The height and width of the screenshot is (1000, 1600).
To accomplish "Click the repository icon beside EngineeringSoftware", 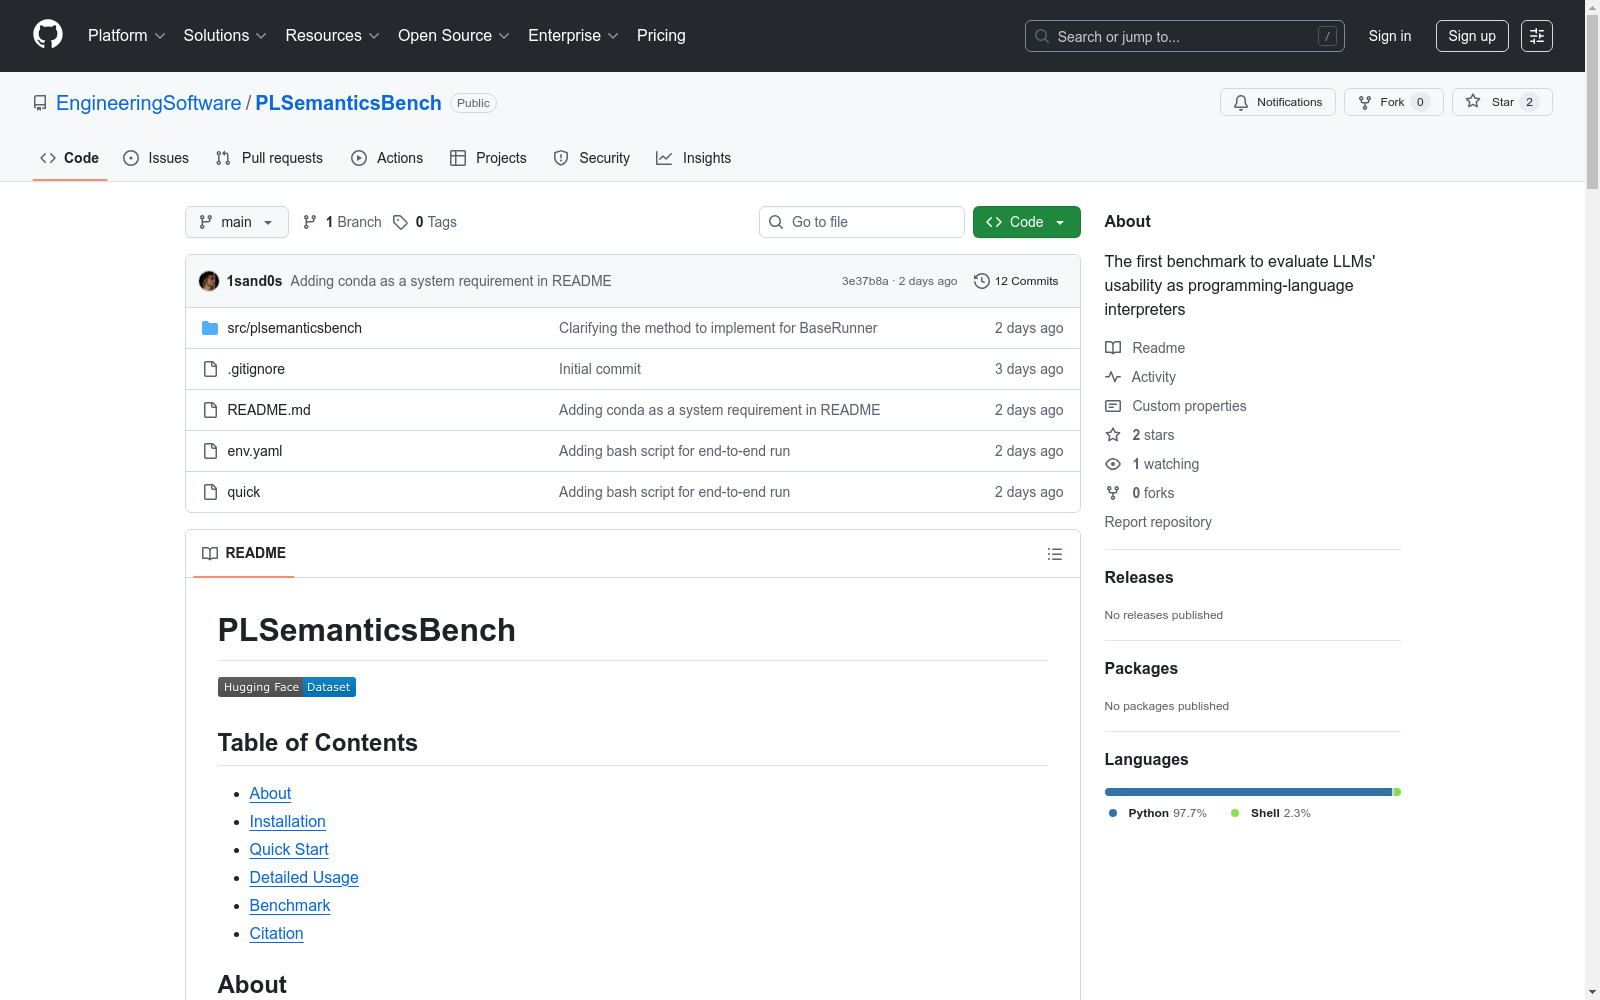I will (x=40, y=103).
